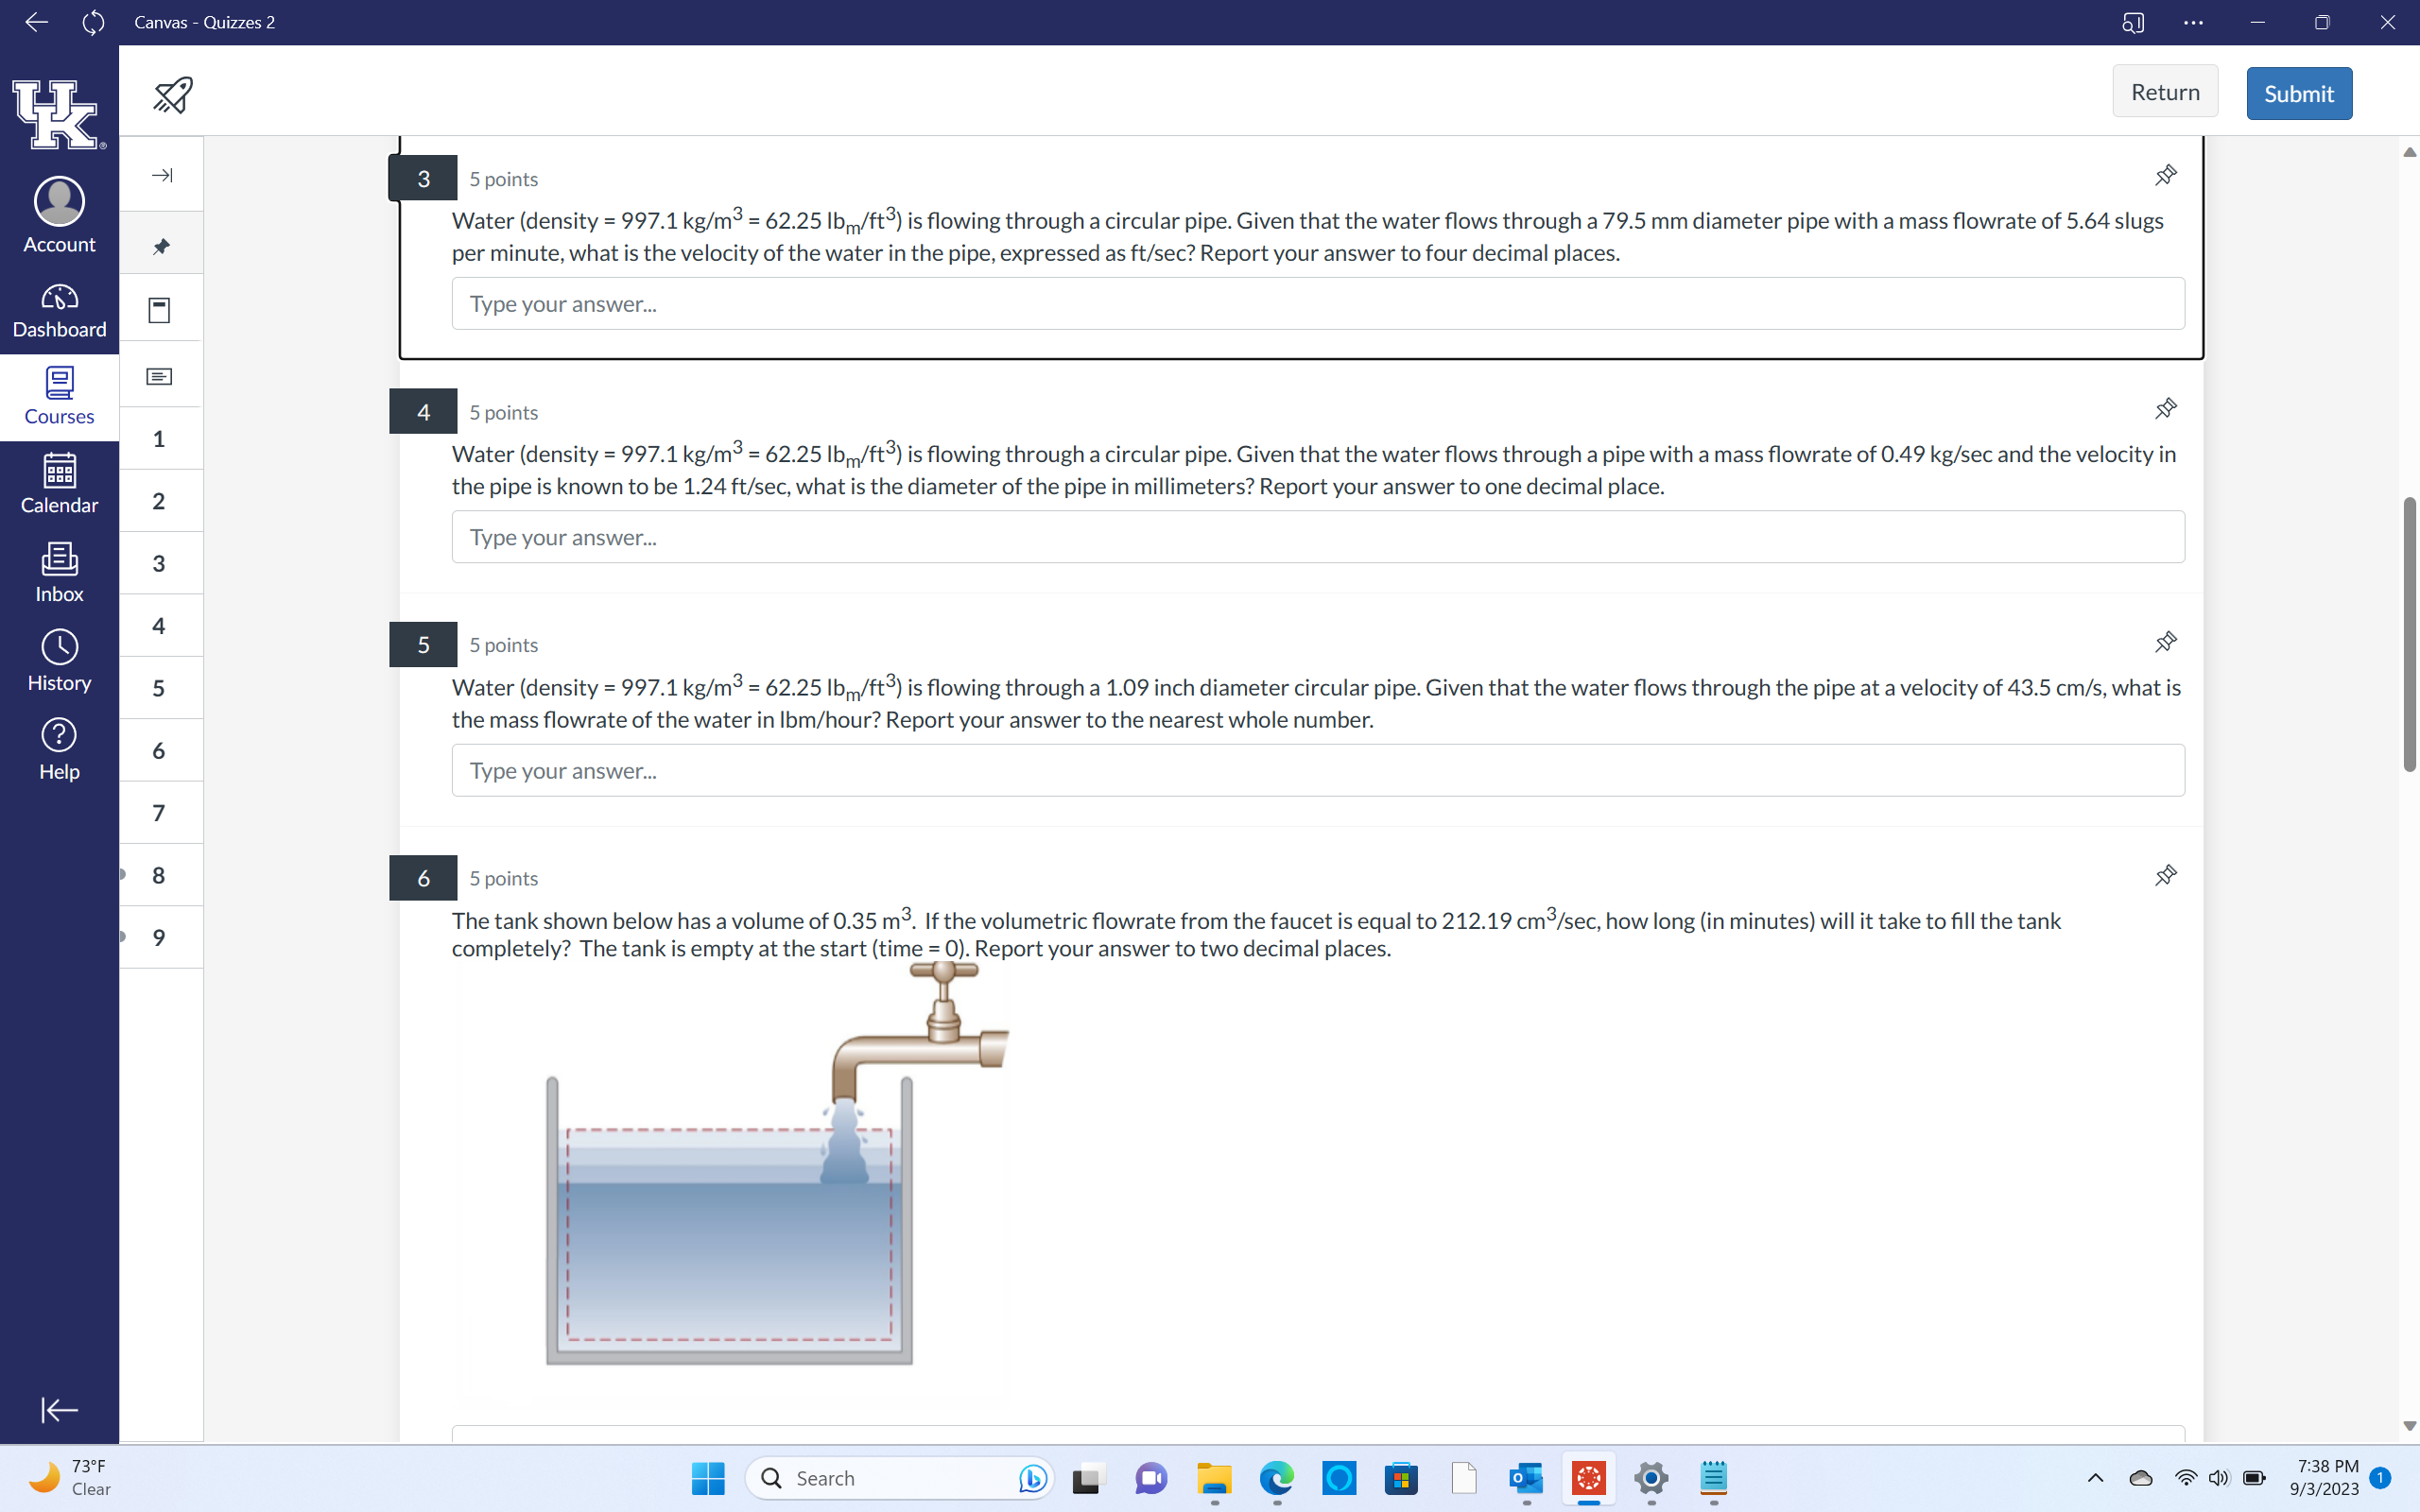Screen dimensions: 2420x1512
Task: Click the rocket launch icon
Action: tap(172, 94)
